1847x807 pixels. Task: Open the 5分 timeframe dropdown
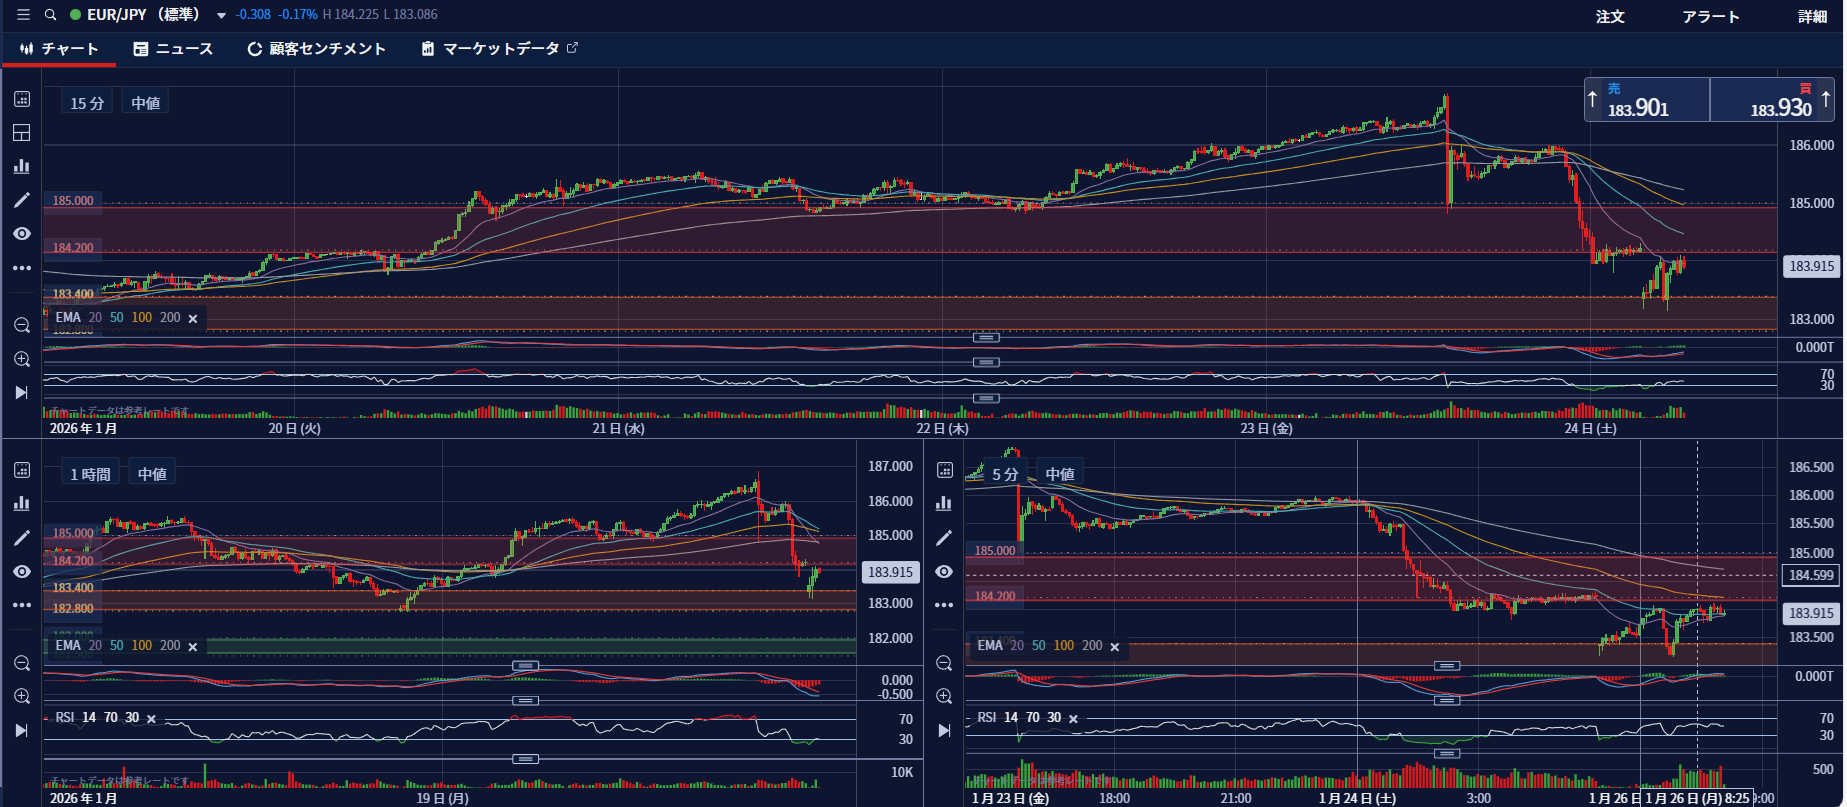click(1005, 474)
